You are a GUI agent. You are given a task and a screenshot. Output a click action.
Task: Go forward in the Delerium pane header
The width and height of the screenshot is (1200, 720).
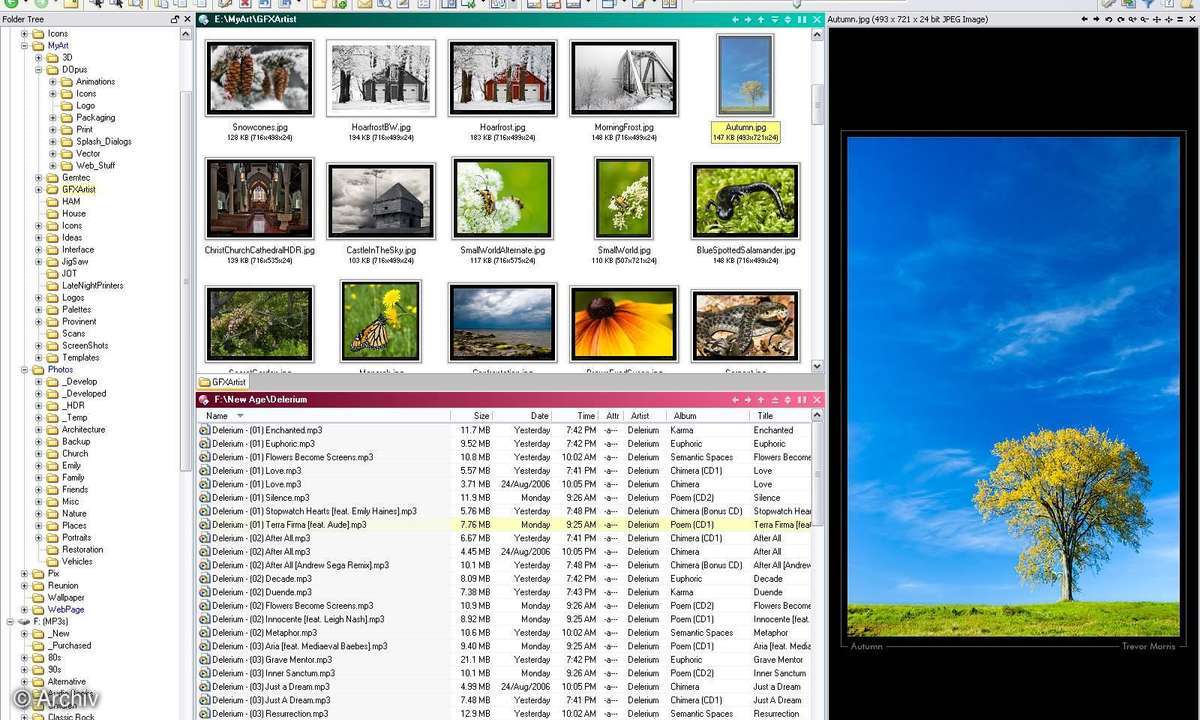click(x=747, y=399)
